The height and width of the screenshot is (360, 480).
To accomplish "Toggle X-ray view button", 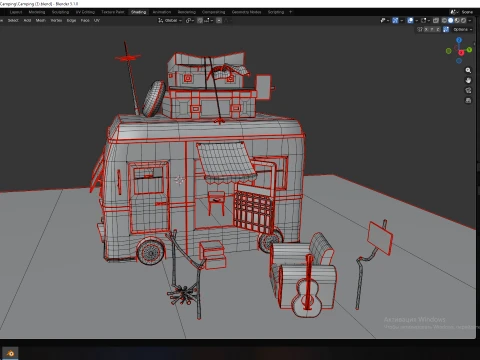I will 436,20.
